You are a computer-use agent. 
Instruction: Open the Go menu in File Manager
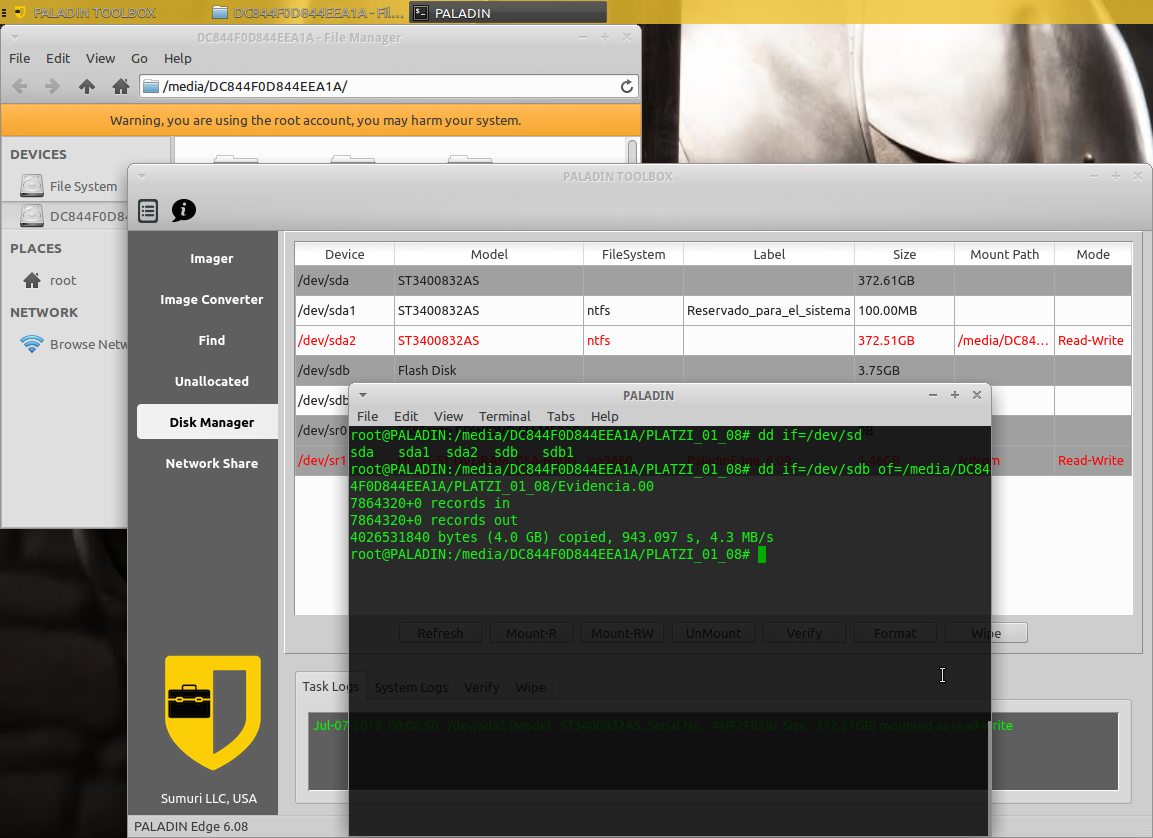pos(139,58)
